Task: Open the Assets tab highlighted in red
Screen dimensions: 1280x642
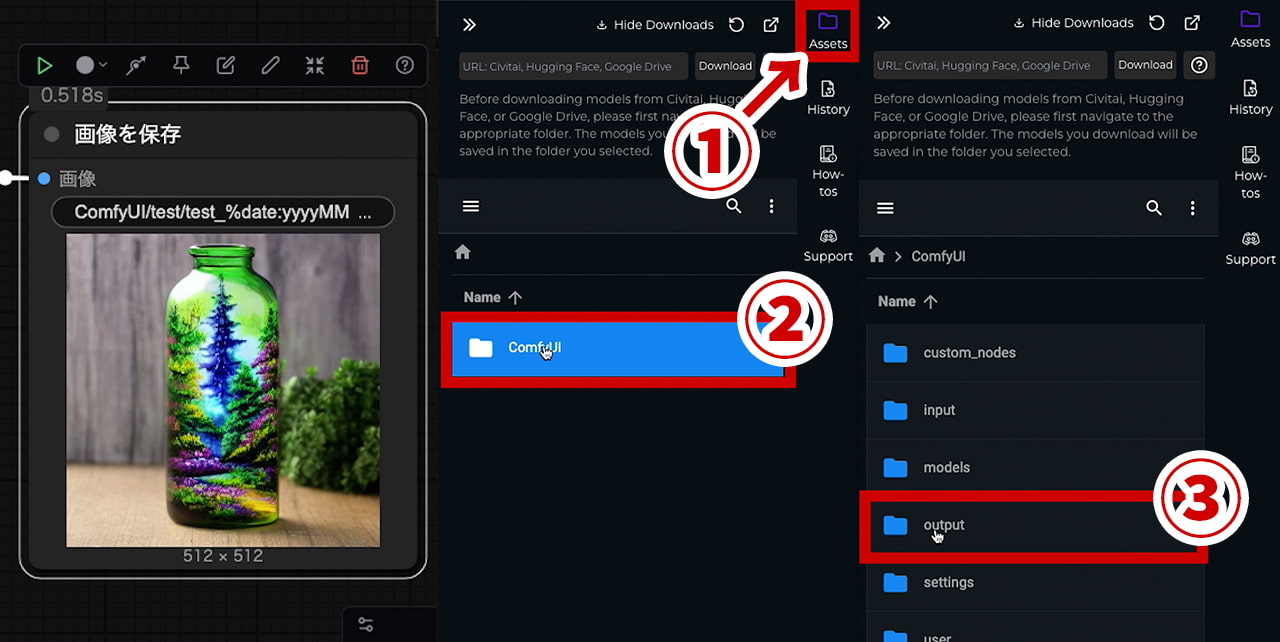Action: 827,32
